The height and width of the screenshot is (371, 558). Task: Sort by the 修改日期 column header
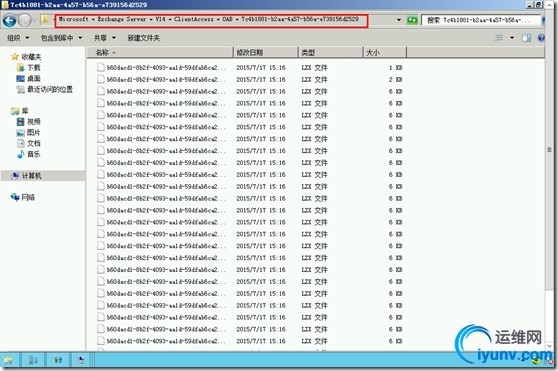point(265,52)
